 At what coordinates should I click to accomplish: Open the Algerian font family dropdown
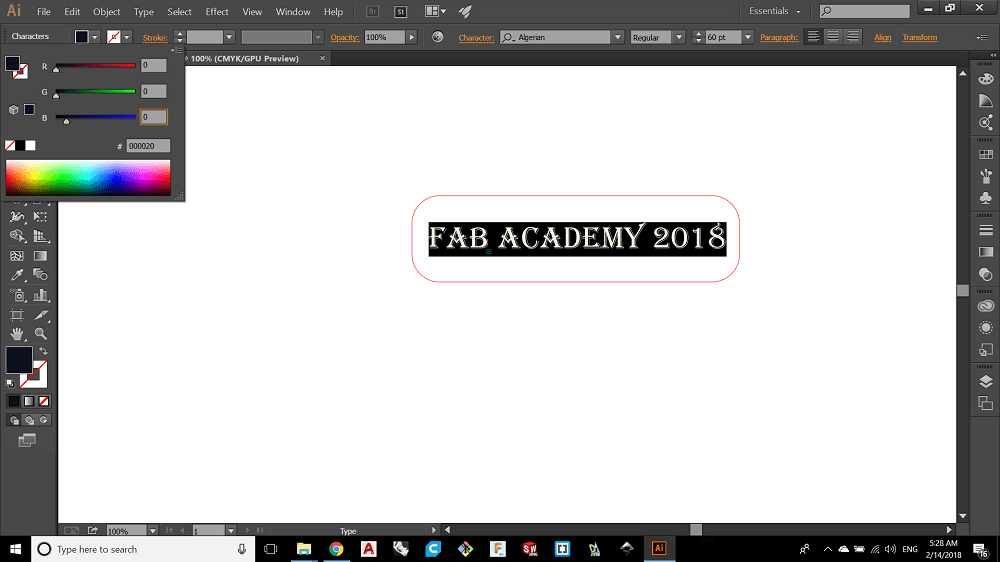617,37
